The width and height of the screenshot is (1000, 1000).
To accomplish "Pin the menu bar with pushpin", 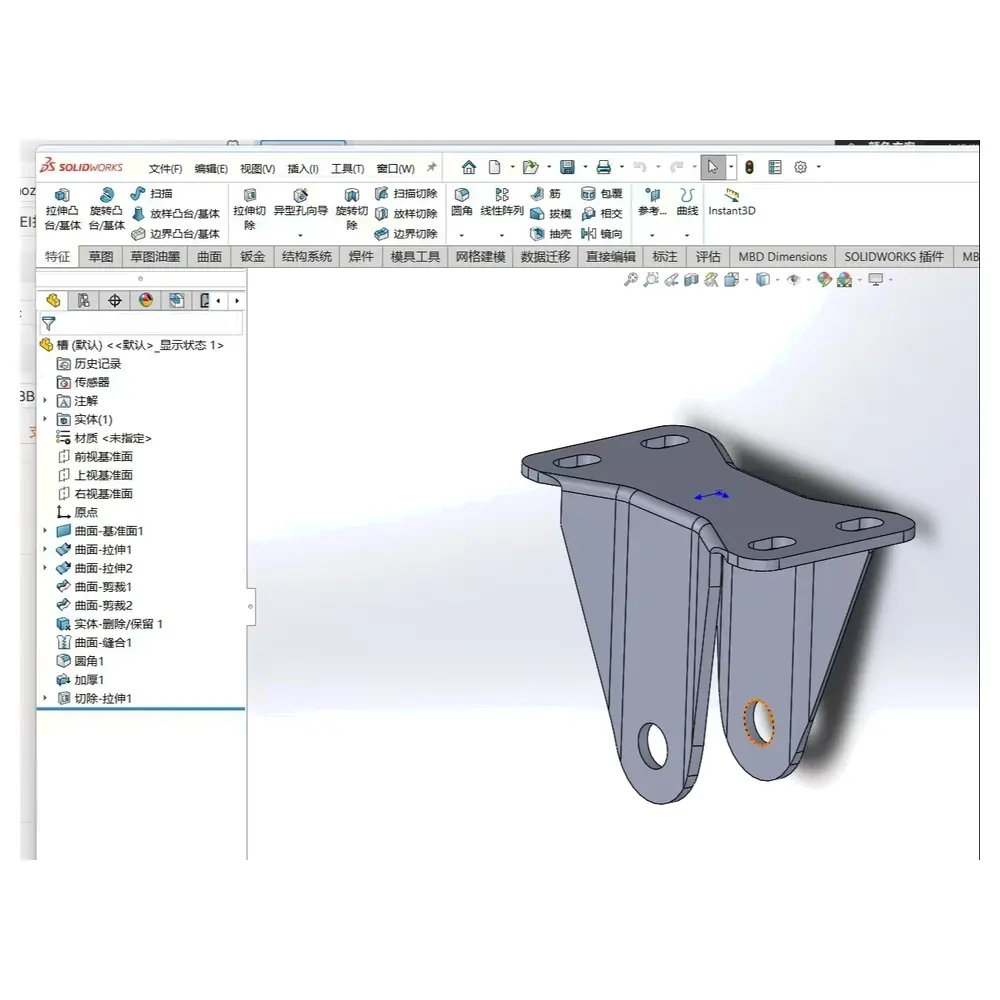I will (x=432, y=167).
